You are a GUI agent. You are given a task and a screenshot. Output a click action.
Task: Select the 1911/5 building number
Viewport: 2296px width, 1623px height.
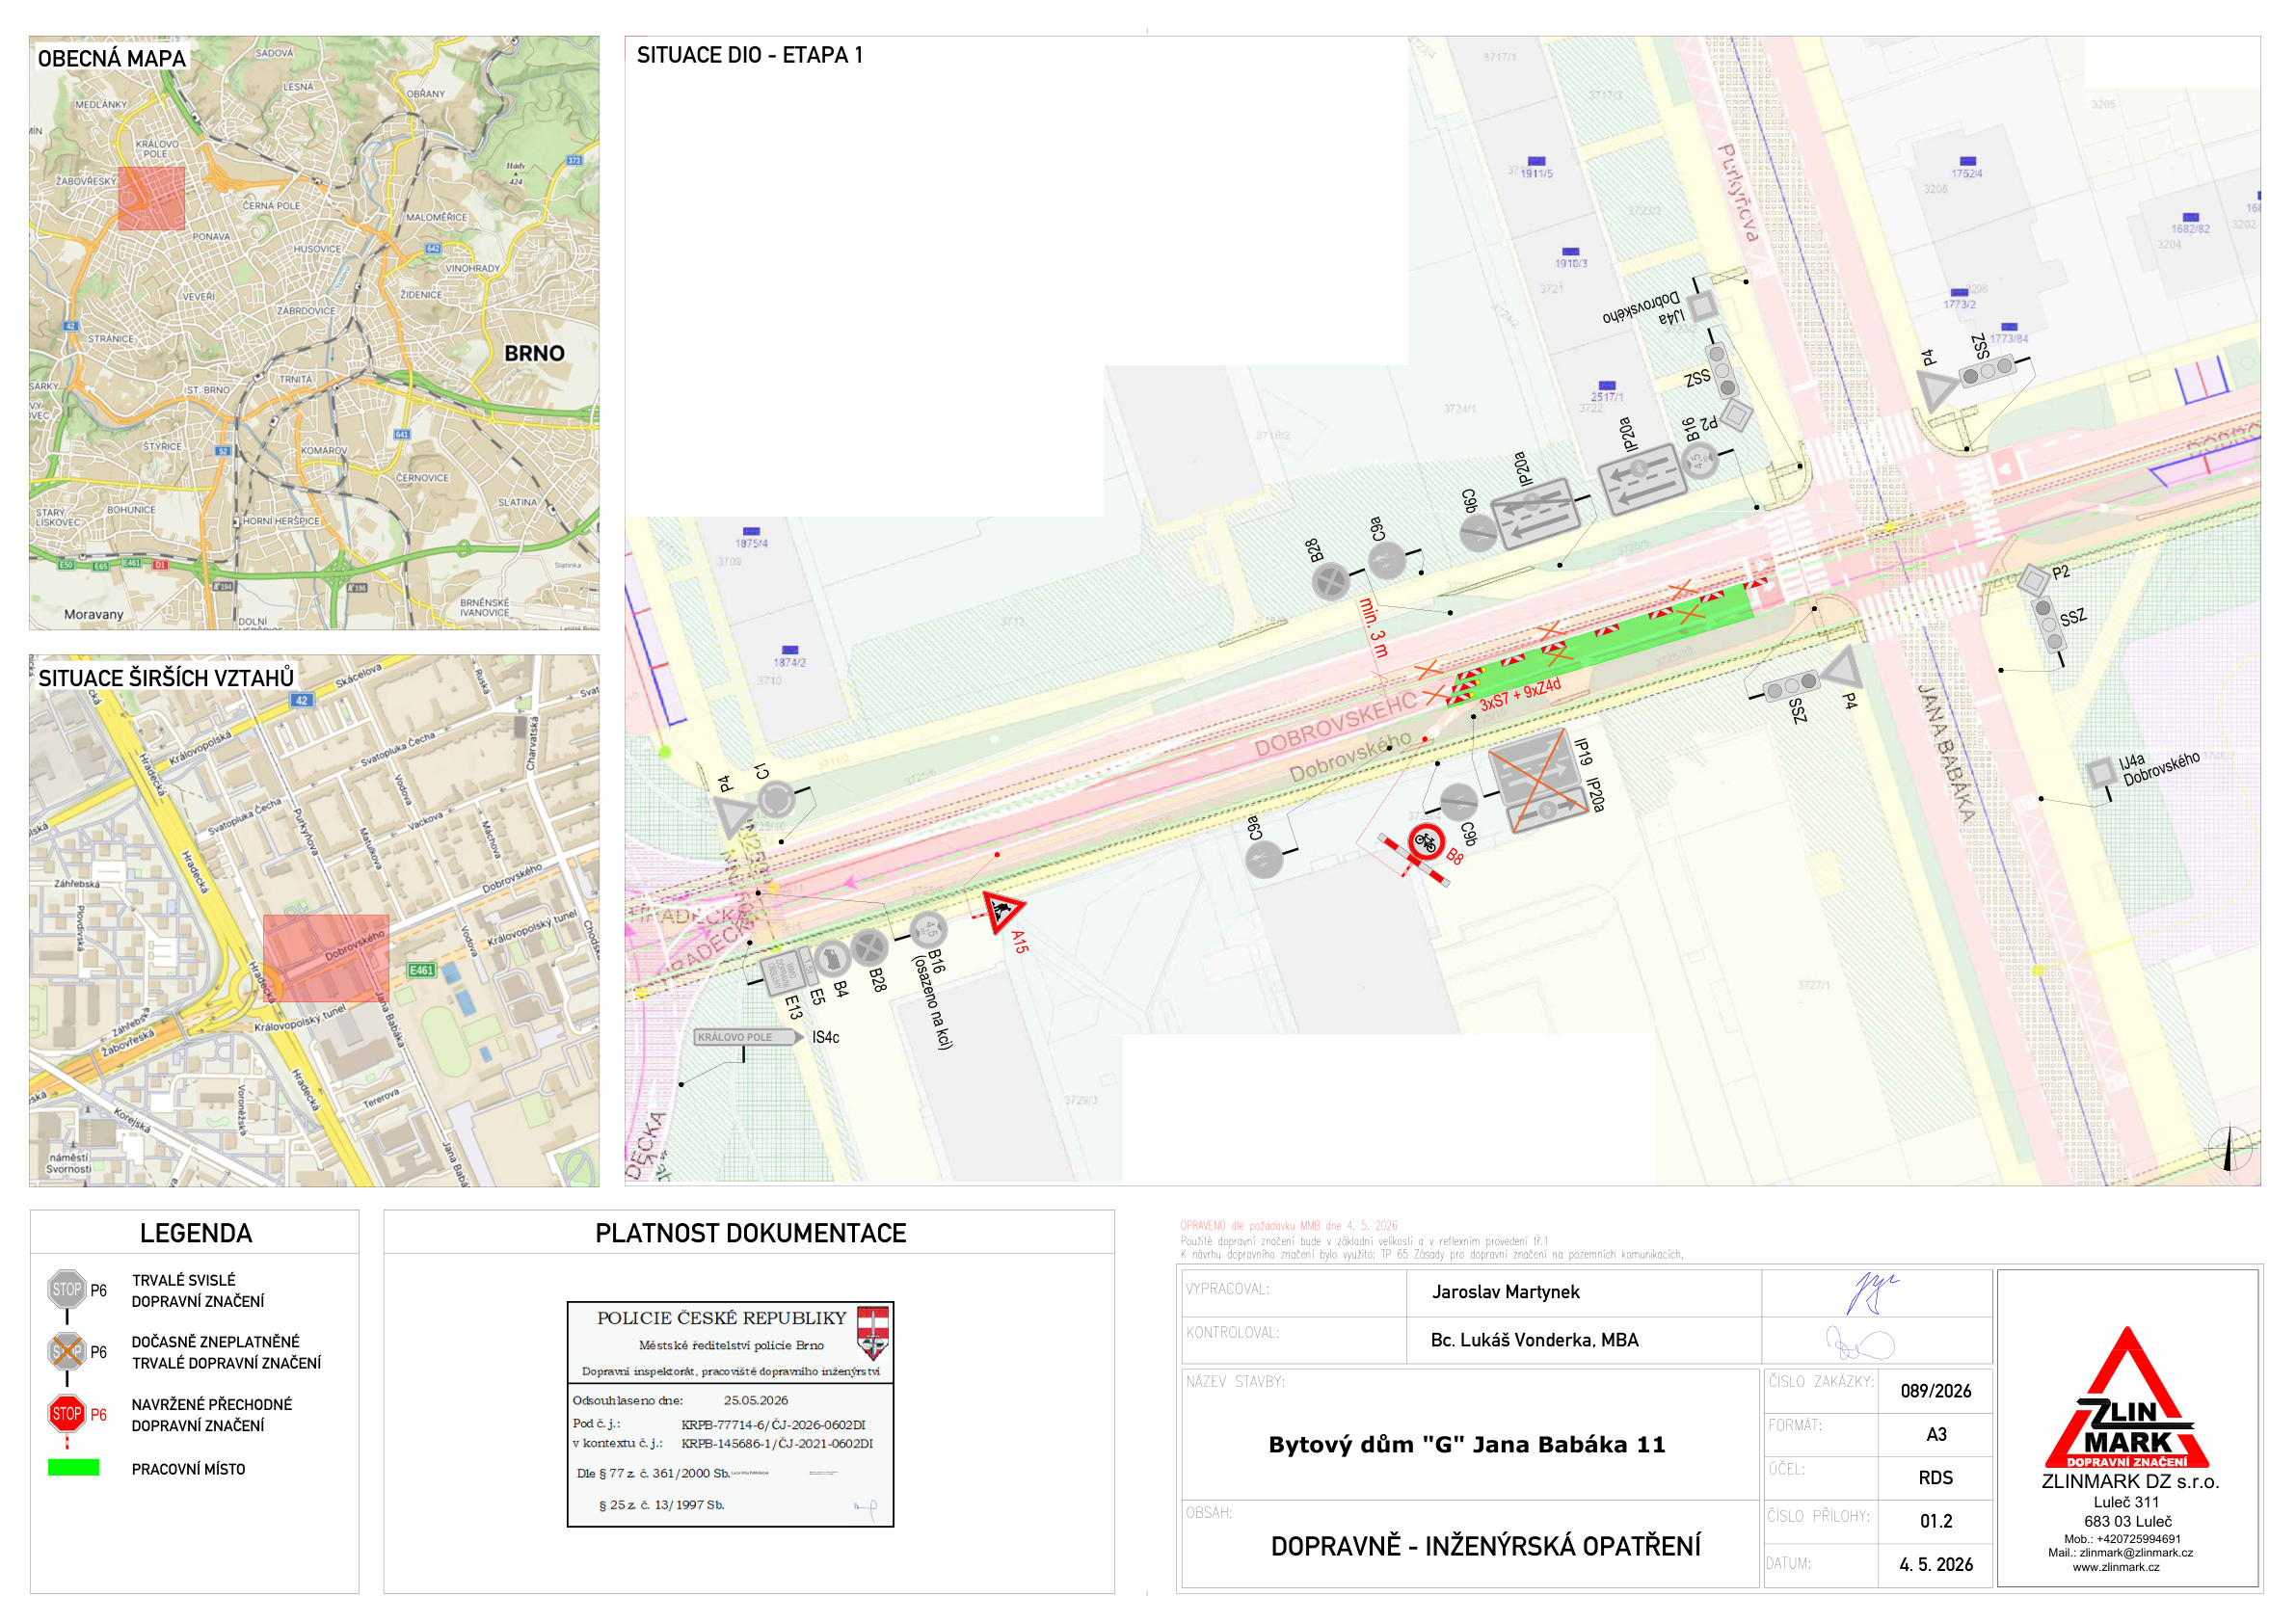(1537, 173)
